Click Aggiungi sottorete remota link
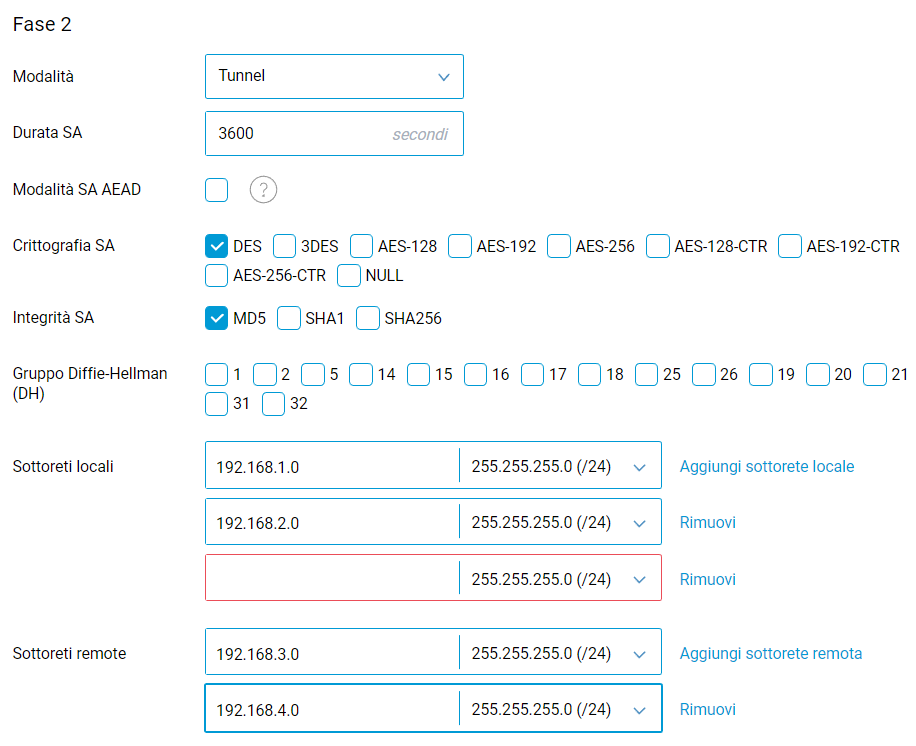 click(x=770, y=653)
